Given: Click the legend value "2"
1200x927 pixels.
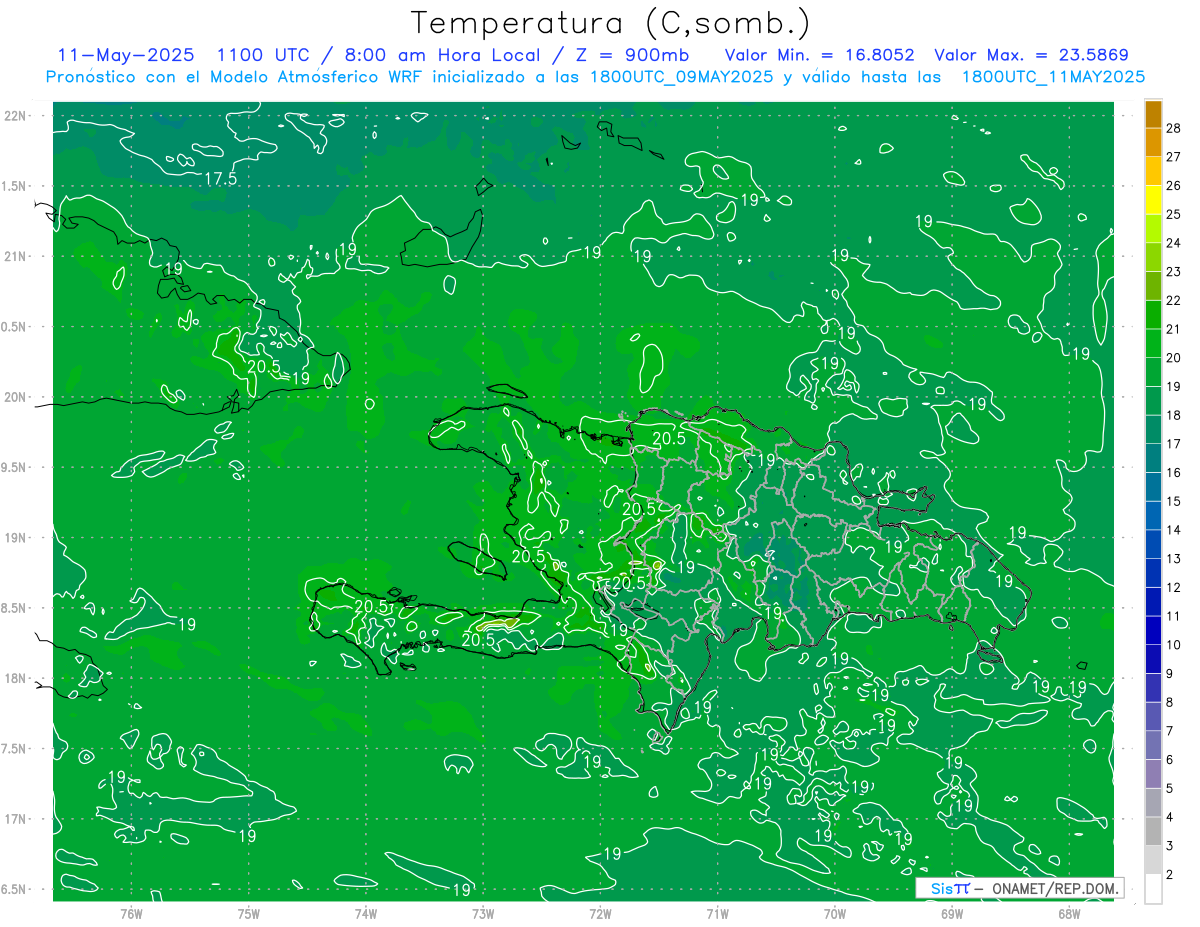Looking at the screenshot, I should click(x=1171, y=875).
